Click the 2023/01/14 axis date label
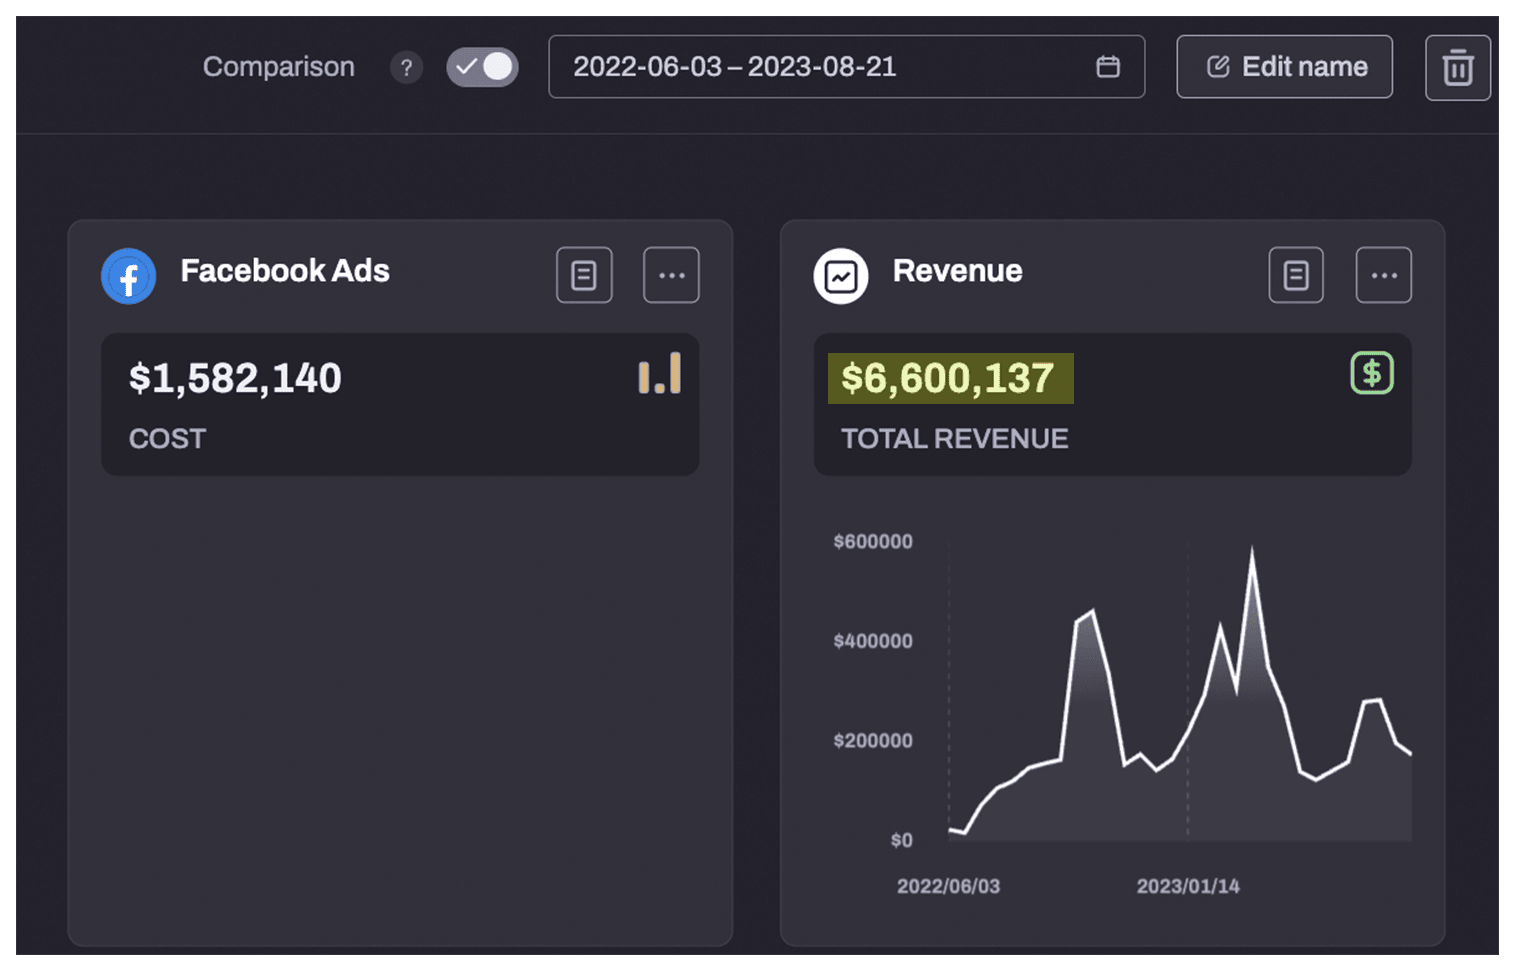The height and width of the screenshot is (971, 1515). 1188,886
